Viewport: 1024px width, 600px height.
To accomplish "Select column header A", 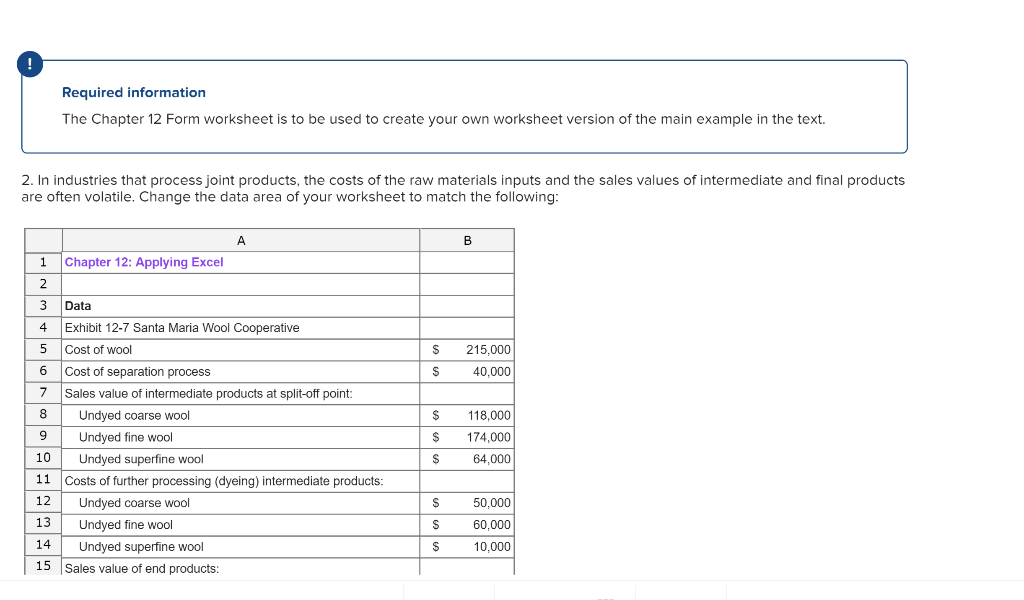I will click(240, 240).
